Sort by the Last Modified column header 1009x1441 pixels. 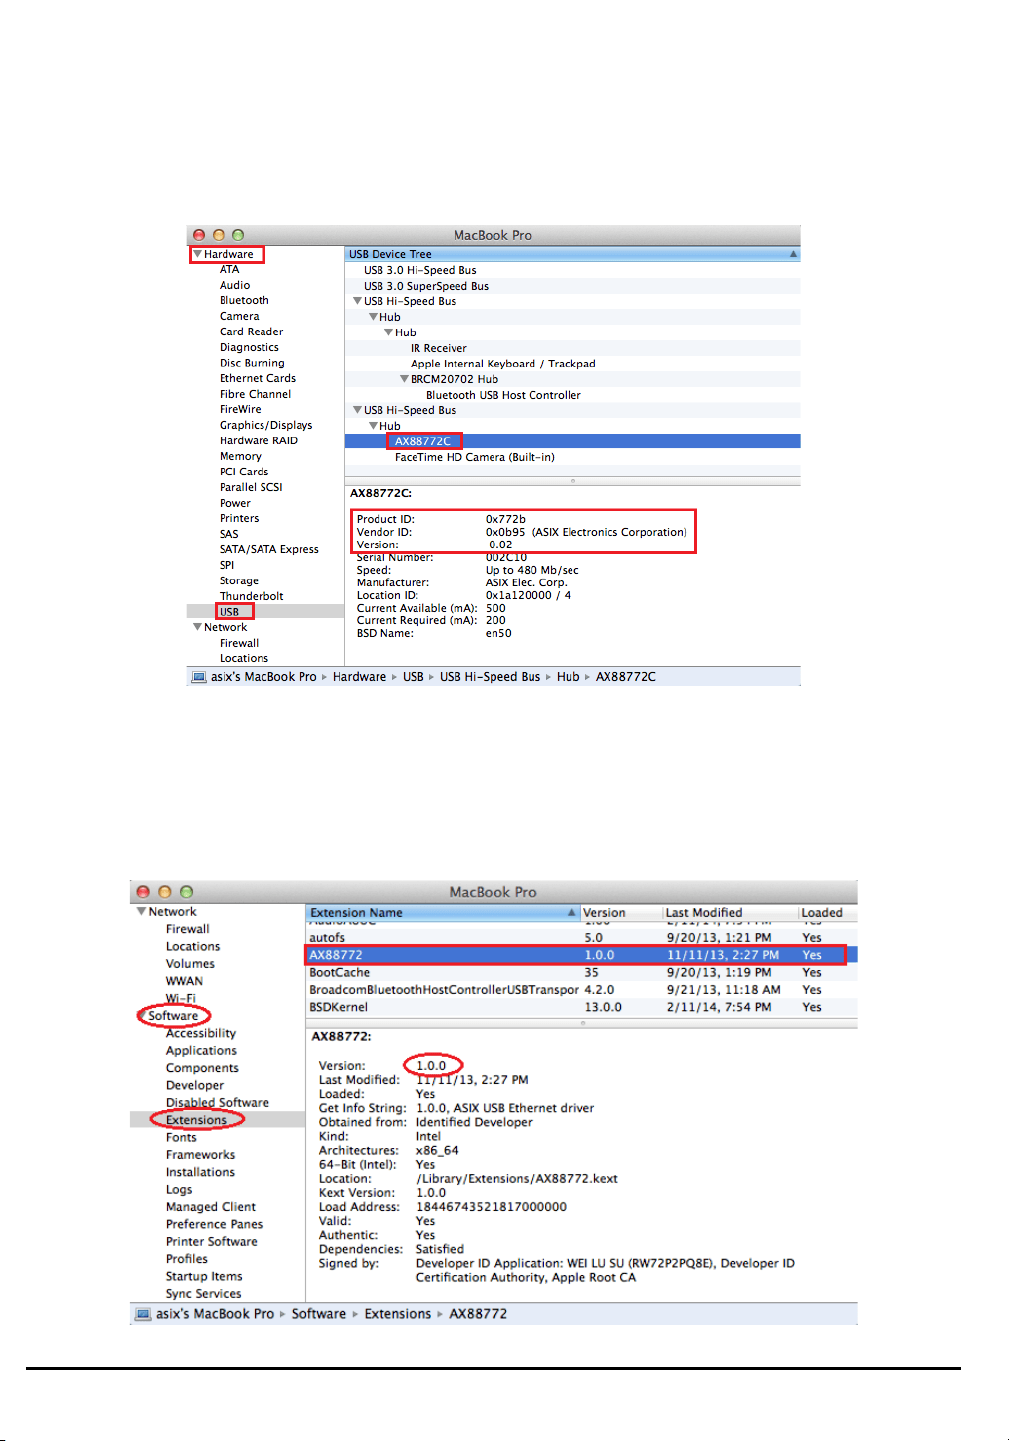pos(730,912)
